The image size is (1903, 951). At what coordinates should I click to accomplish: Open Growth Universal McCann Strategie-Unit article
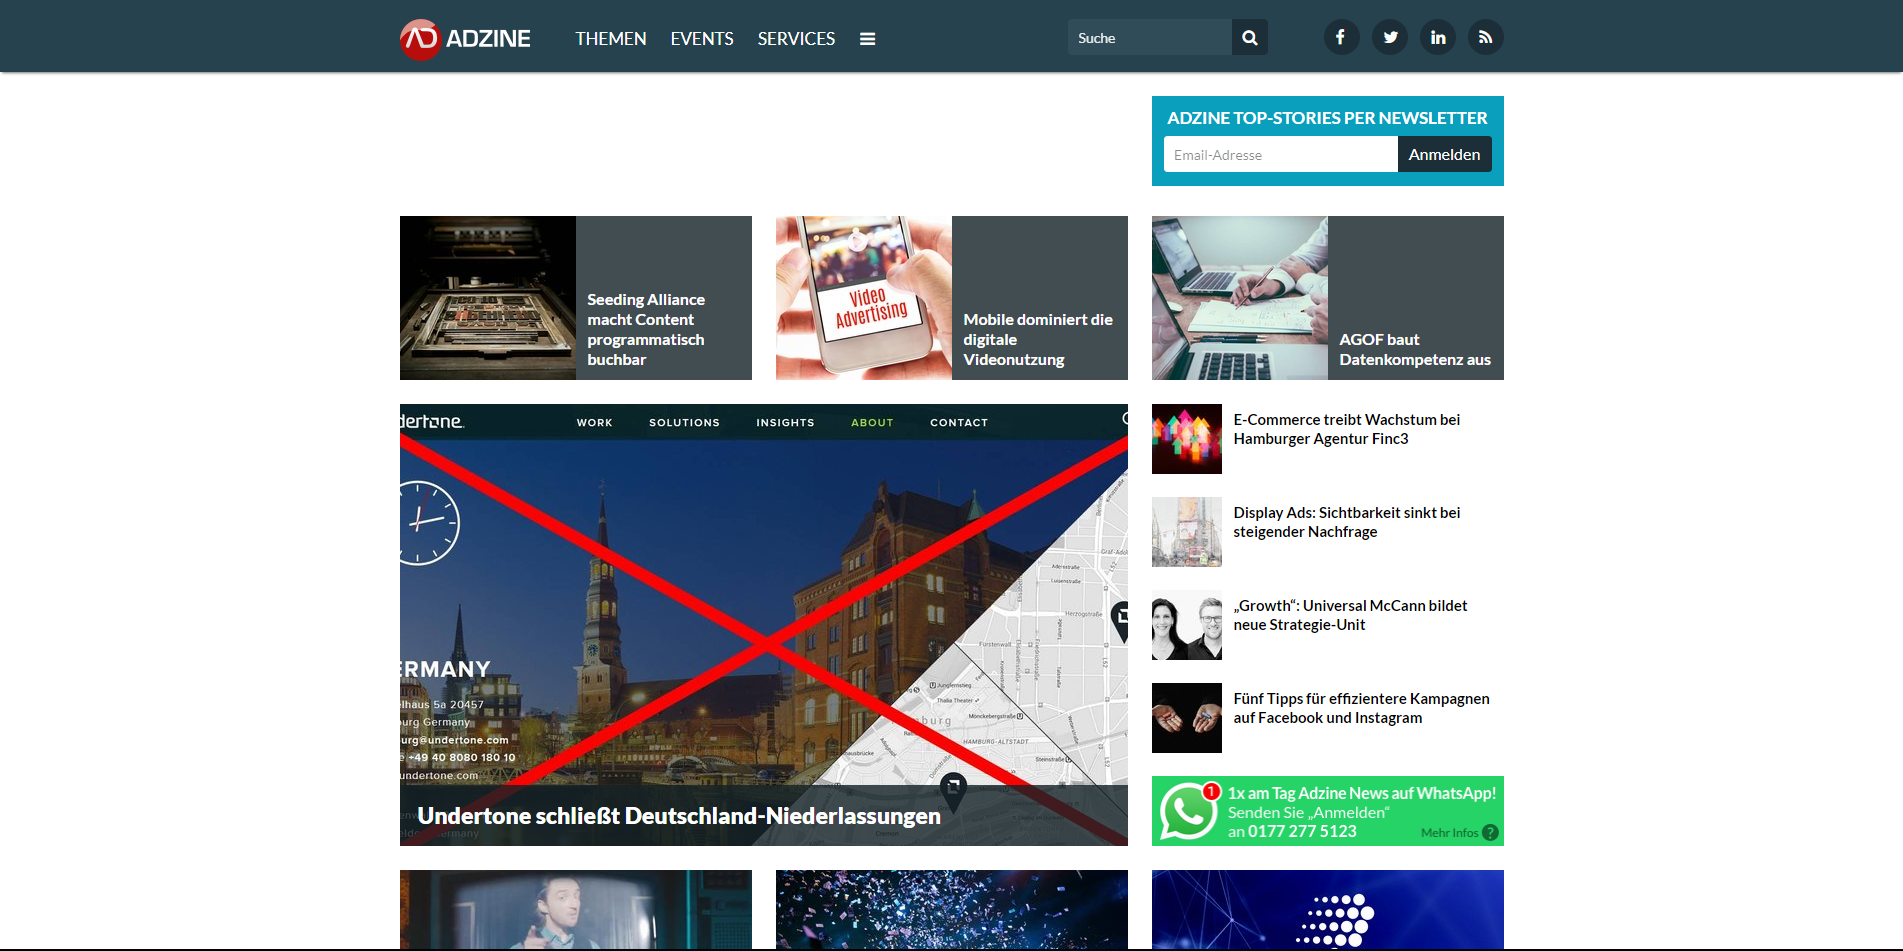[x=1350, y=615]
